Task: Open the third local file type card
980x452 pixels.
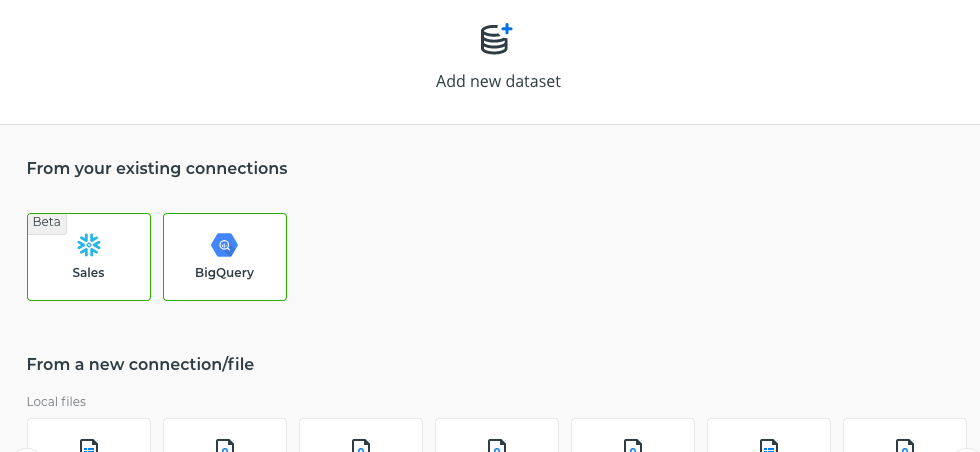Action: [x=361, y=437]
